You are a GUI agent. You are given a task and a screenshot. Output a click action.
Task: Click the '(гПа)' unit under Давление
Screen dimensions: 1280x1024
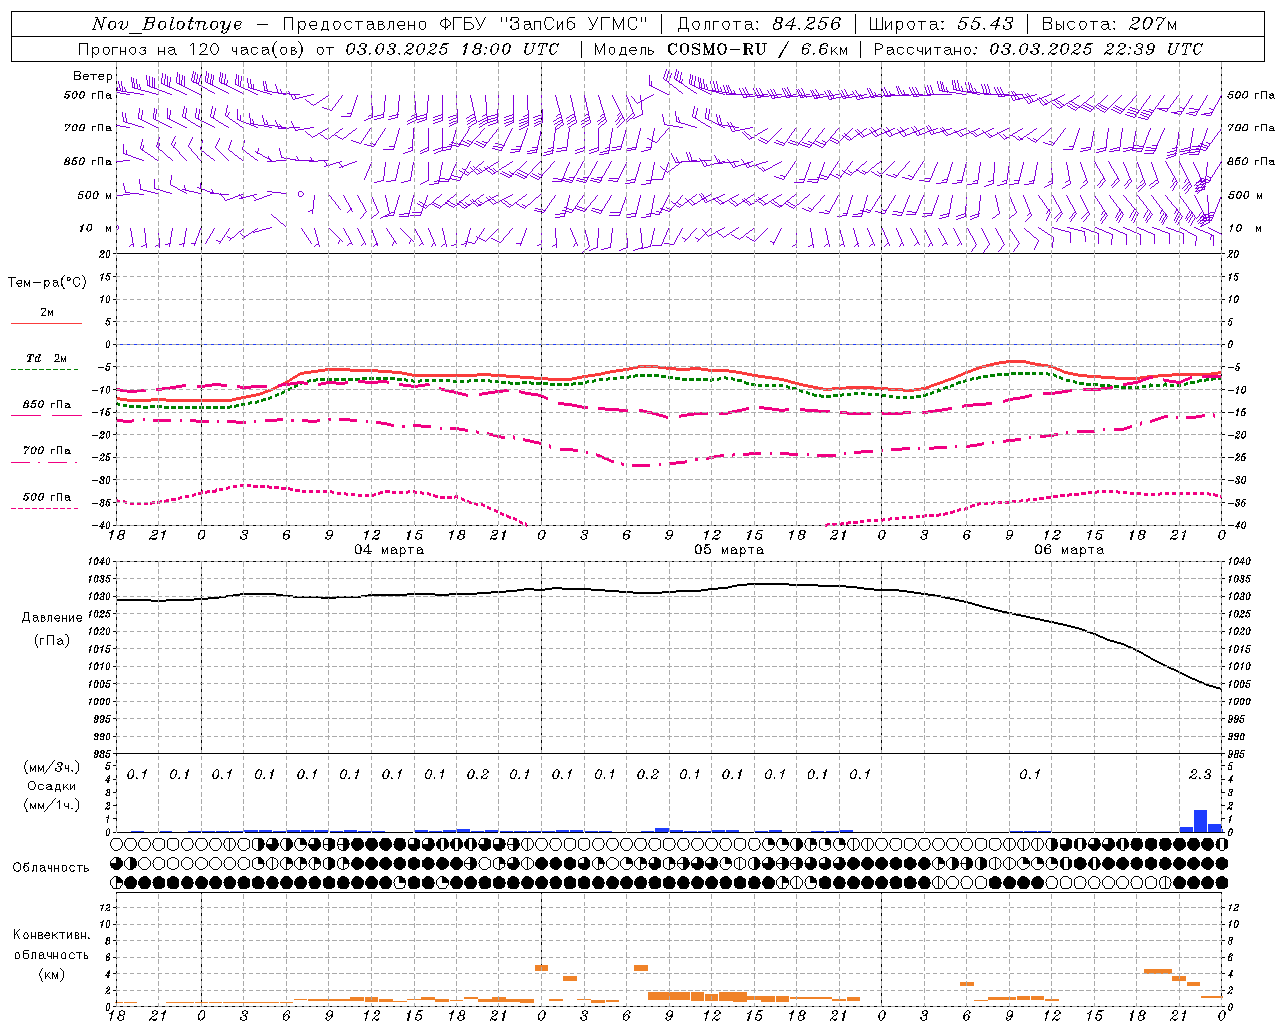pos(52,641)
